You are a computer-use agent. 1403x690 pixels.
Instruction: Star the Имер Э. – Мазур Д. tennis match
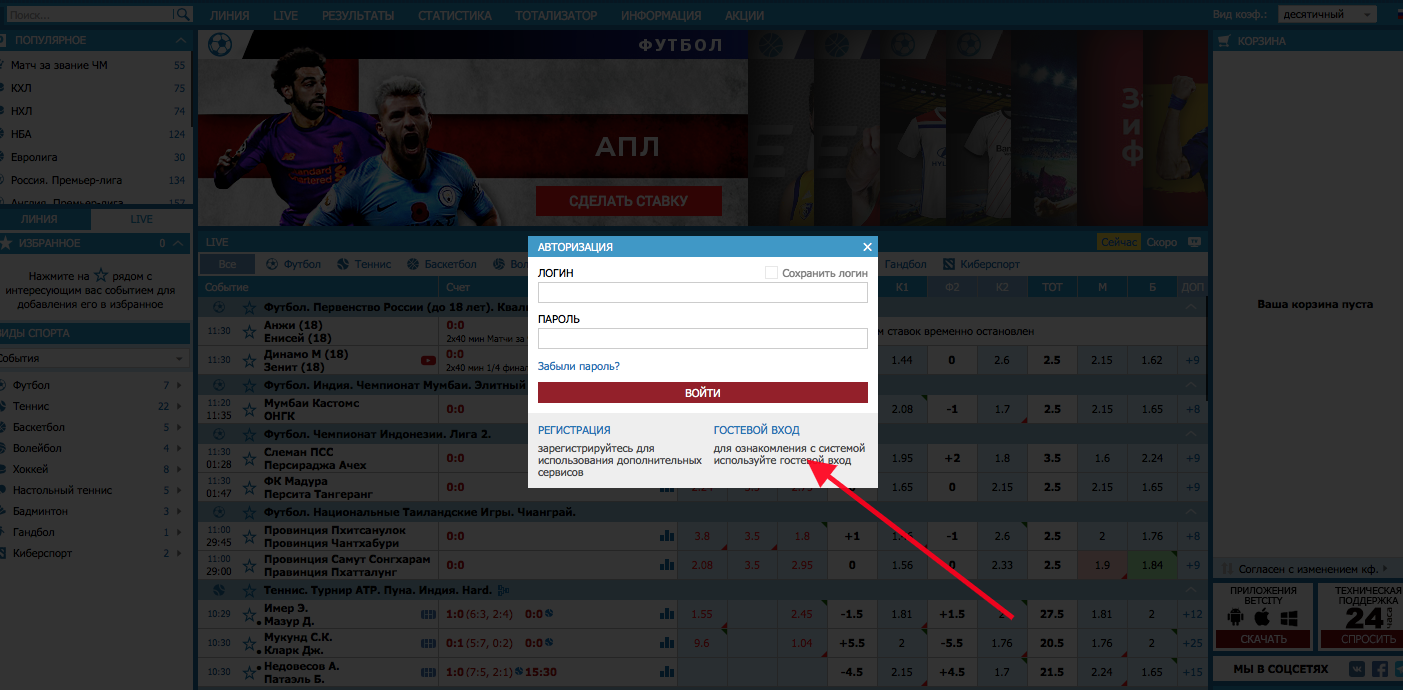click(250, 614)
